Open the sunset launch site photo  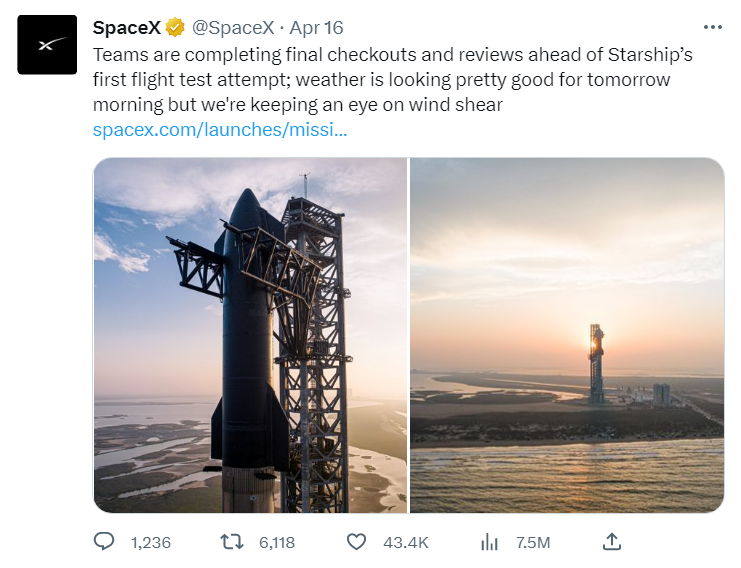tap(567, 335)
